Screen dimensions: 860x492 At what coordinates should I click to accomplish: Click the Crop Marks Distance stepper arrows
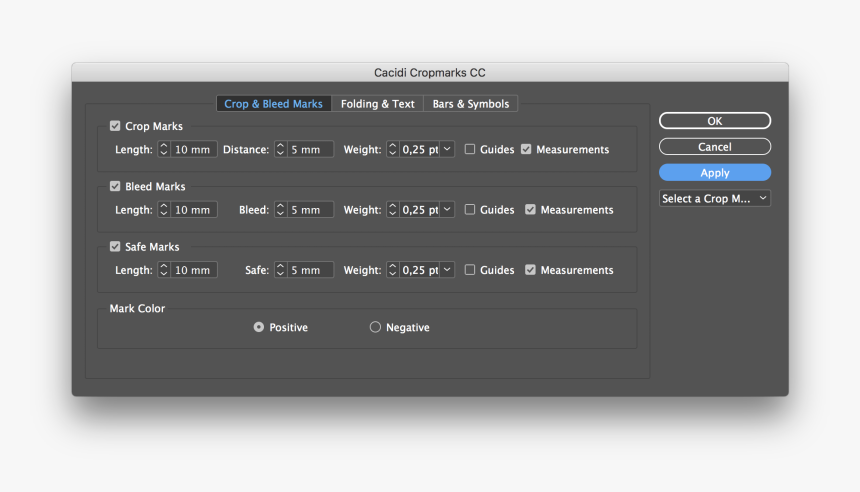280,149
